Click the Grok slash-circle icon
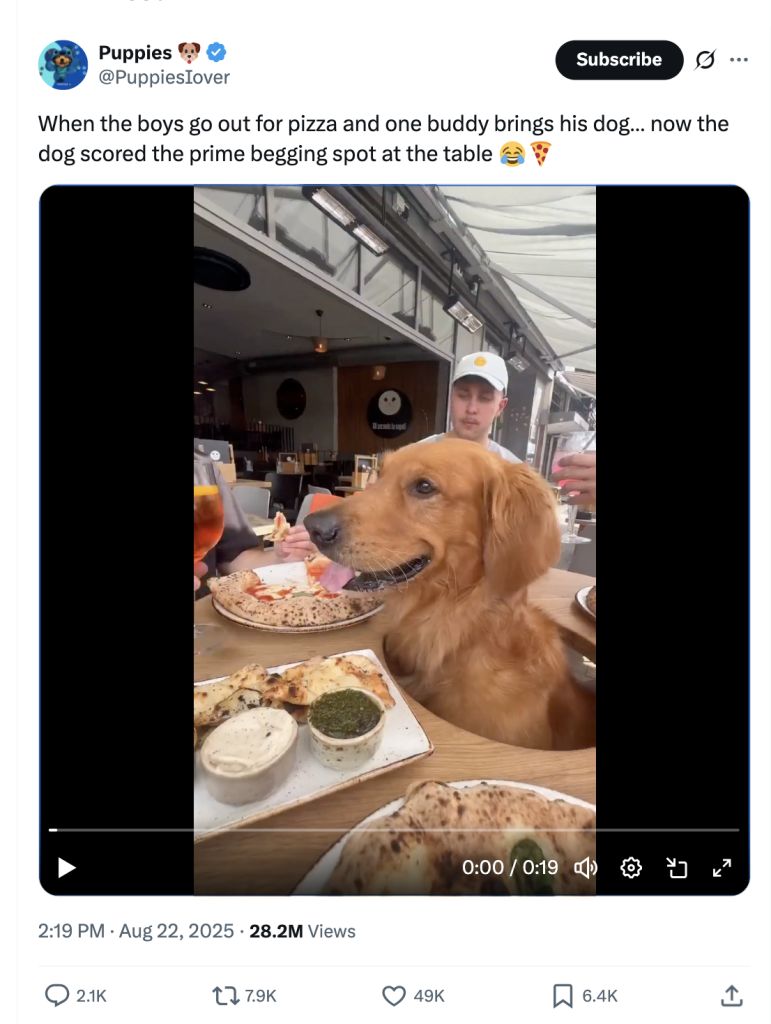 (x=705, y=59)
